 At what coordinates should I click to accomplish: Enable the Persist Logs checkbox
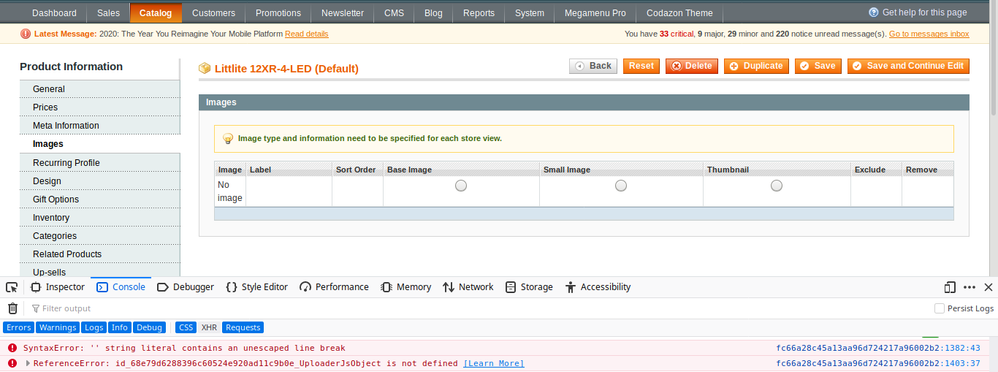[939, 308]
